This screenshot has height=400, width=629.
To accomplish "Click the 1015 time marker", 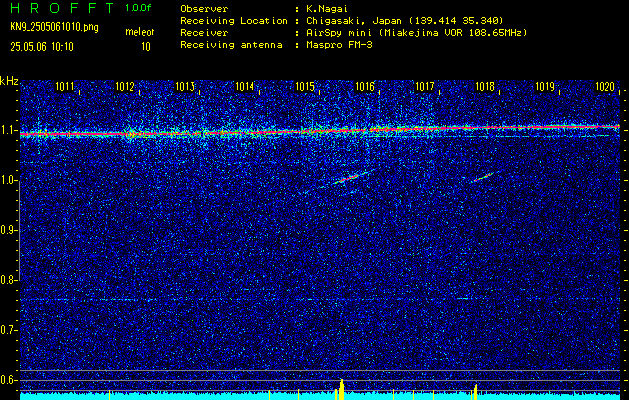I will click(x=305, y=86).
